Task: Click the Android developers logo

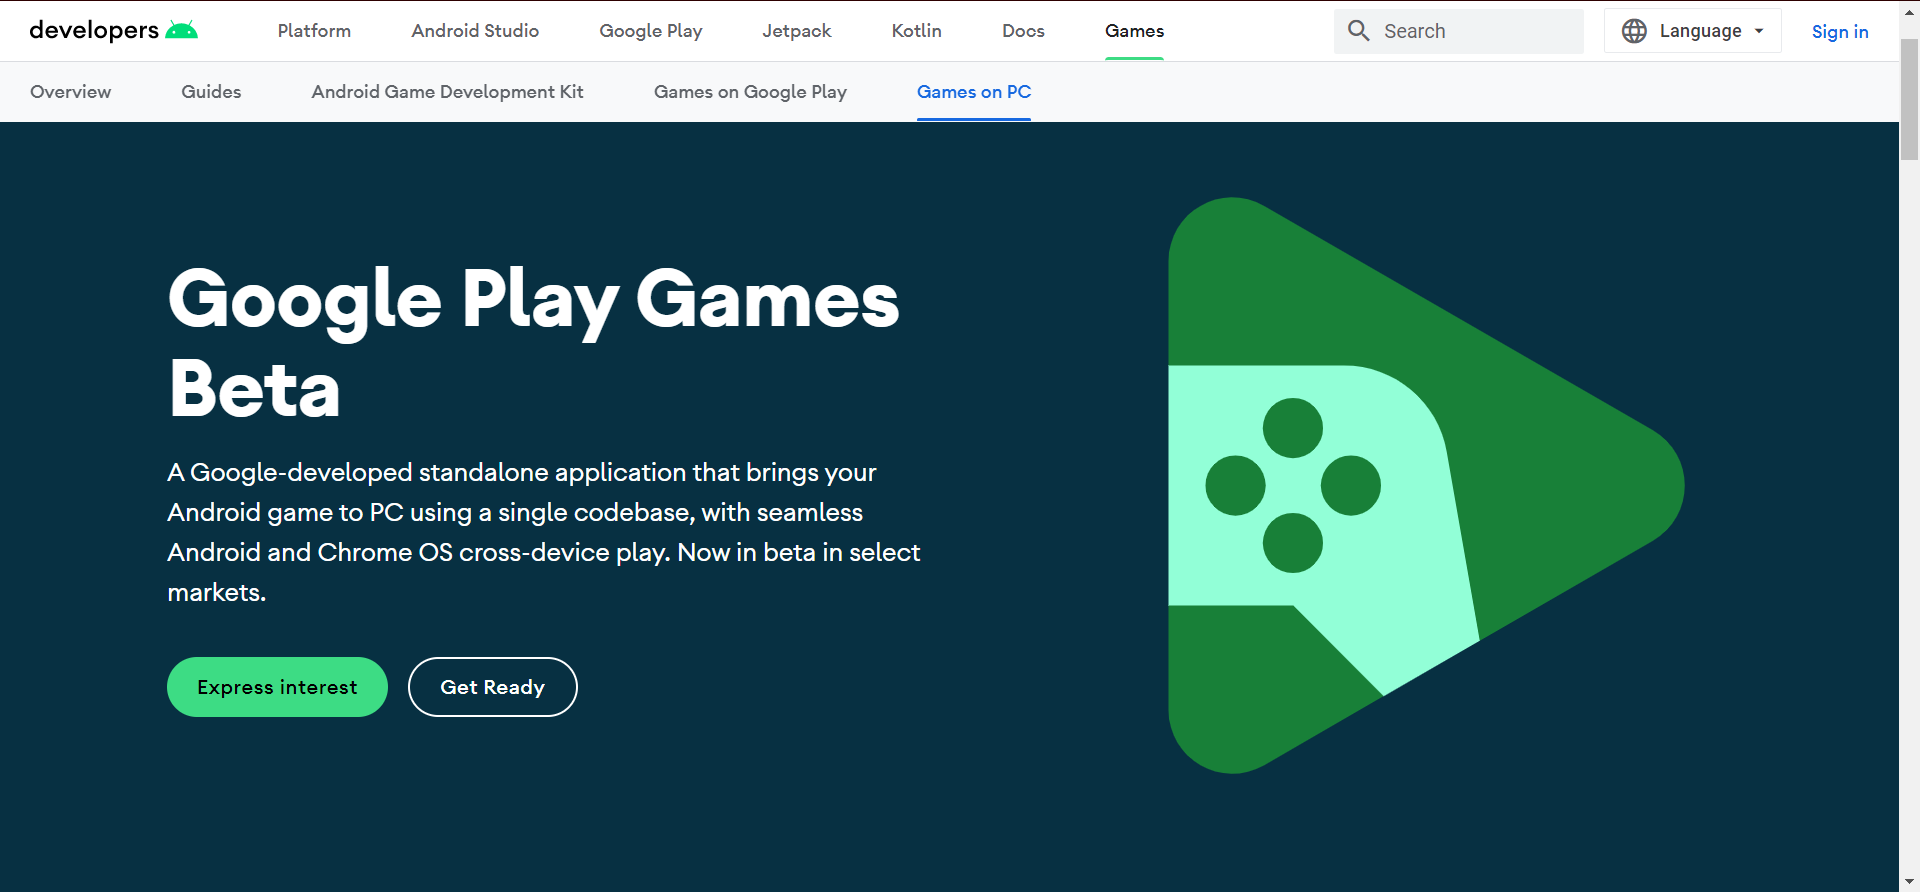Action: point(113,30)
